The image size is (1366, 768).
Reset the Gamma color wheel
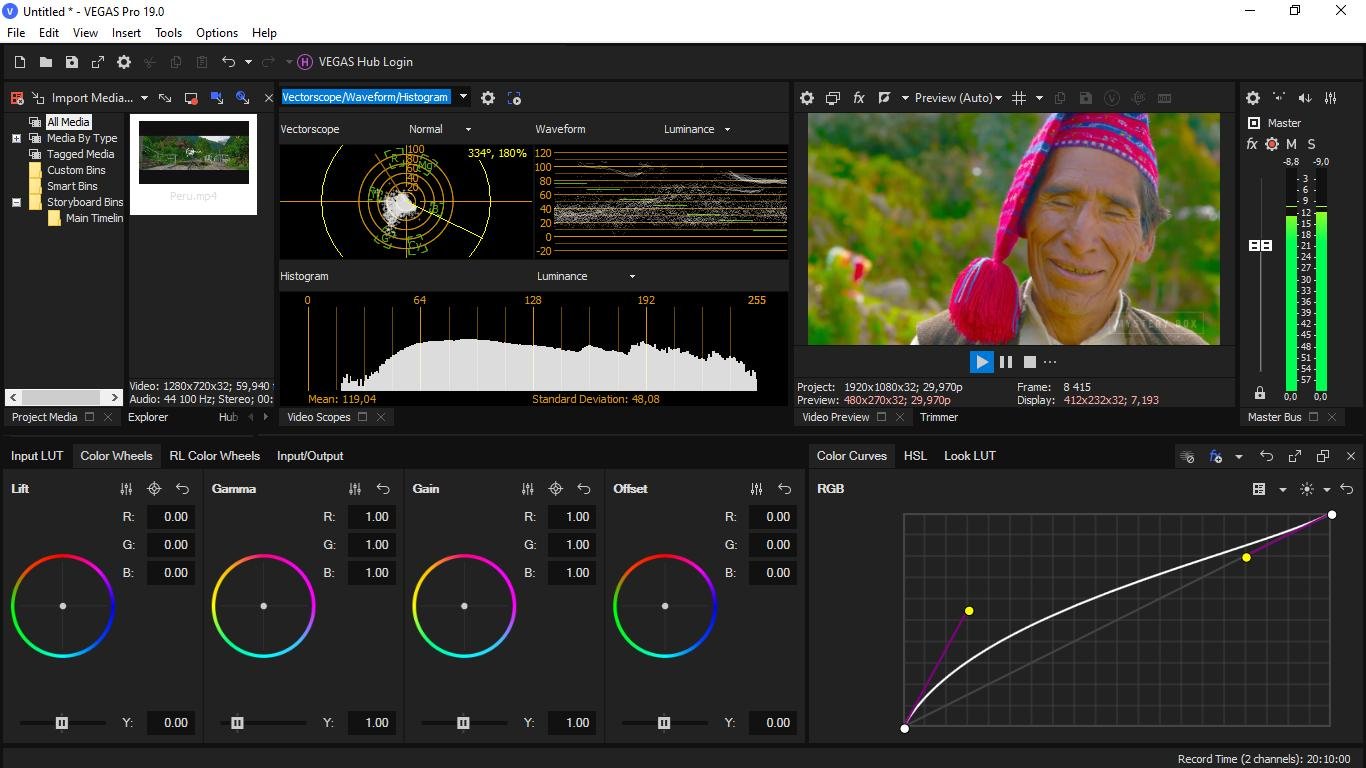pyautogui.click(x=383, y=489)
